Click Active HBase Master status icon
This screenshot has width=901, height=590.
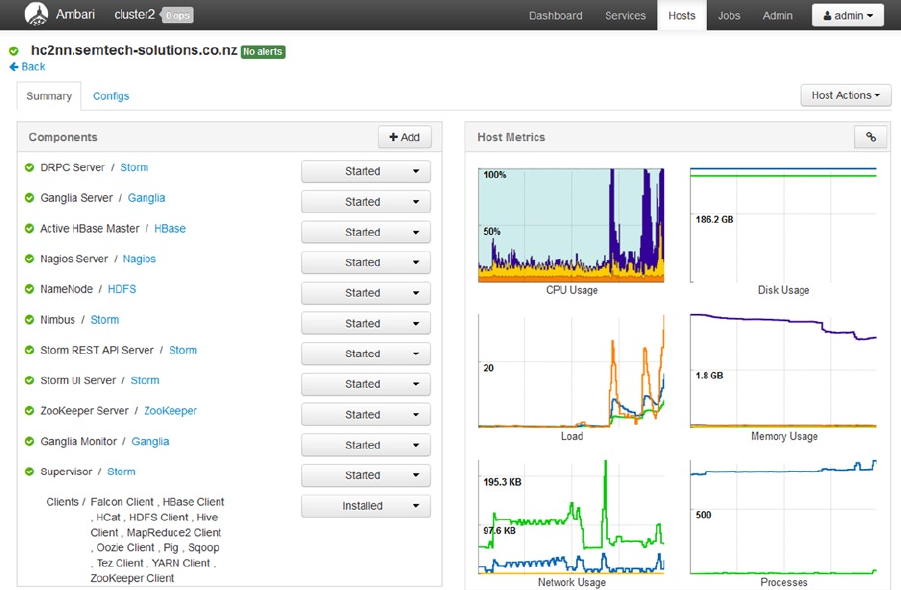click(29, 228)
